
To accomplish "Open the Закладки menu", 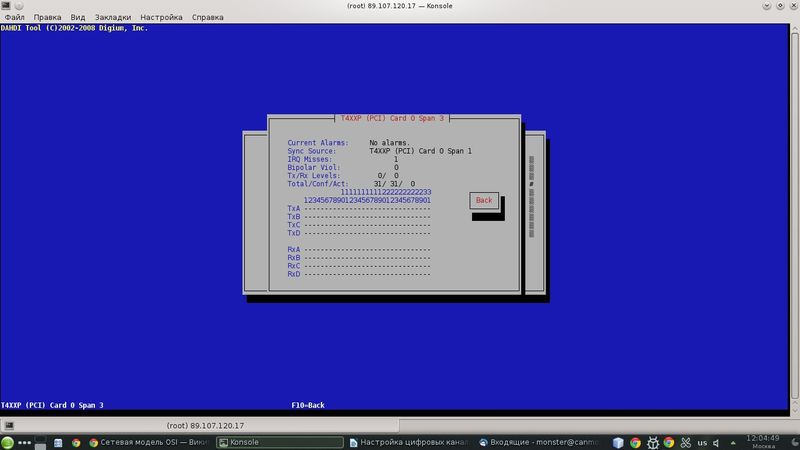I will coord(113,18).
